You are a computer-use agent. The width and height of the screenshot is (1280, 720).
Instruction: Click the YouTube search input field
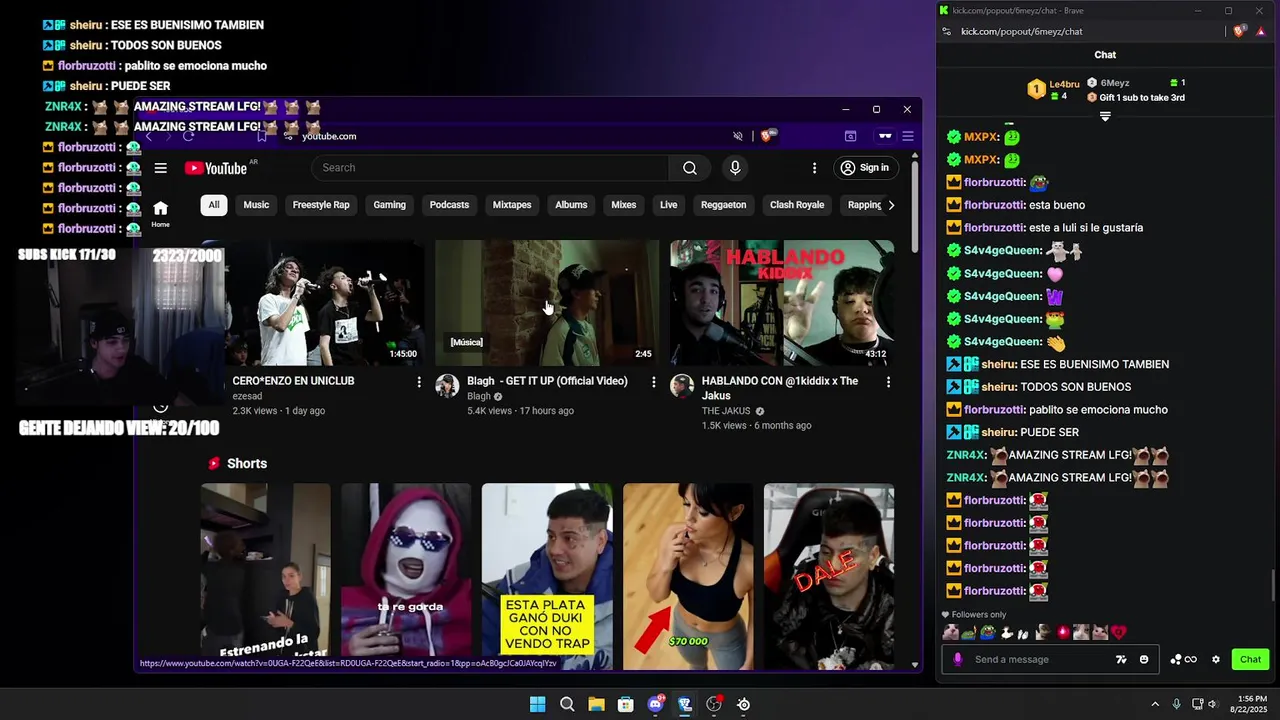tap(490, 168)
